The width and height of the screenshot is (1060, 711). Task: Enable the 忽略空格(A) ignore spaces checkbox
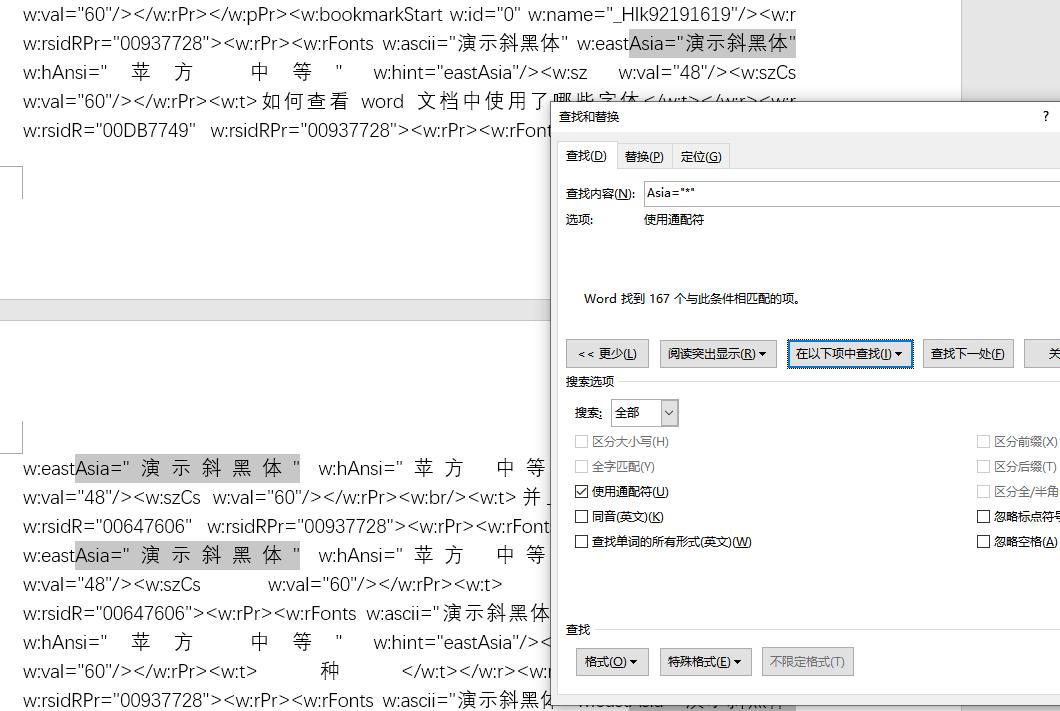click(983, 541)
